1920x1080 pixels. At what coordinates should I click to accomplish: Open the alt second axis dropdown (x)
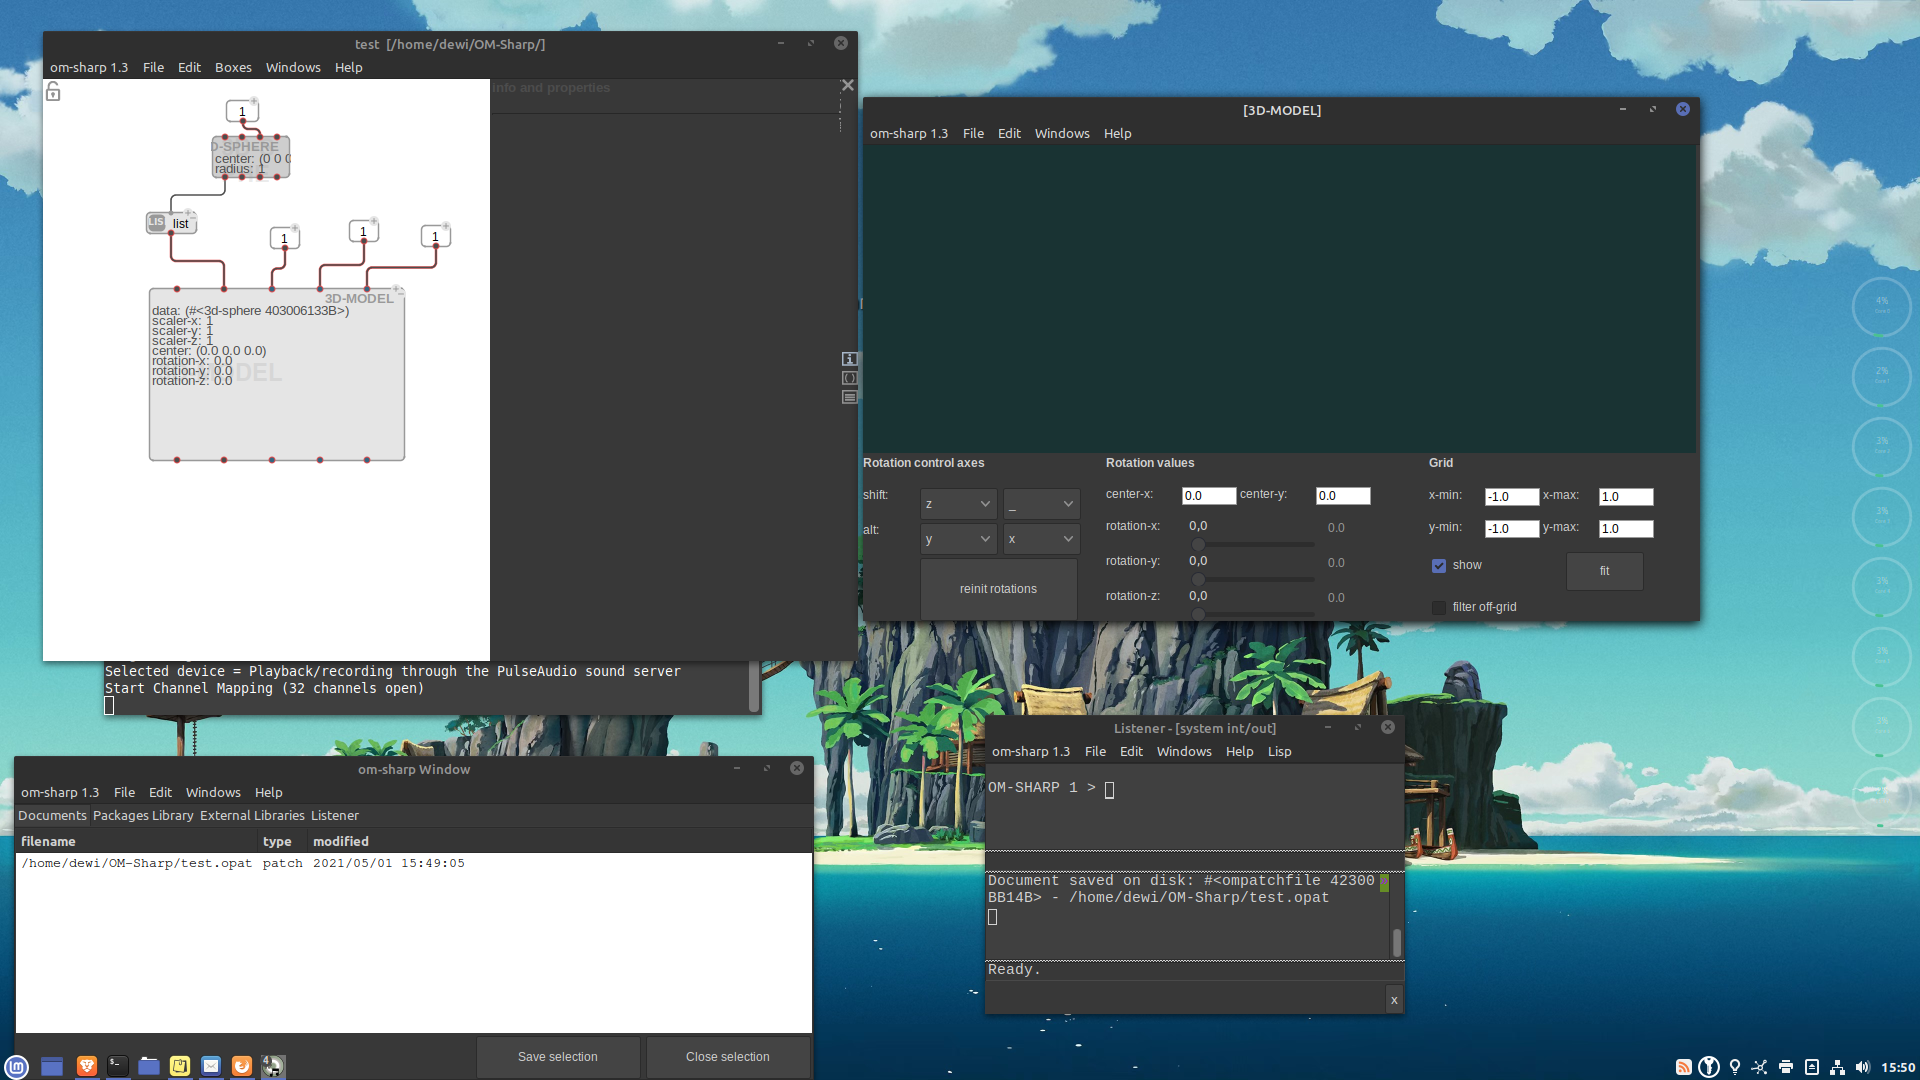[1041, 539]
